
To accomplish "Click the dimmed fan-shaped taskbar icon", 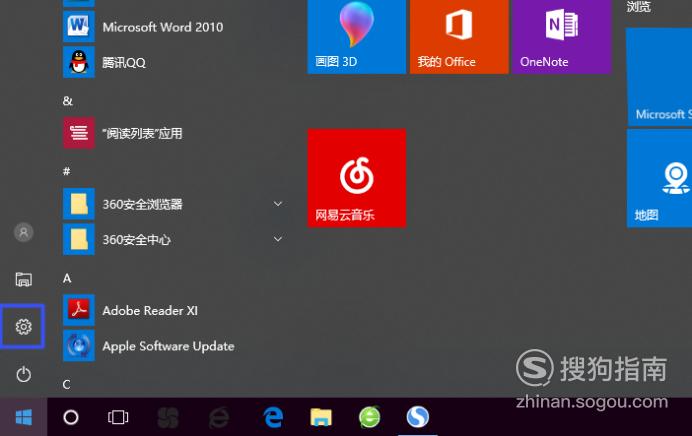I will pyautogui.click(x=168, y=417).
